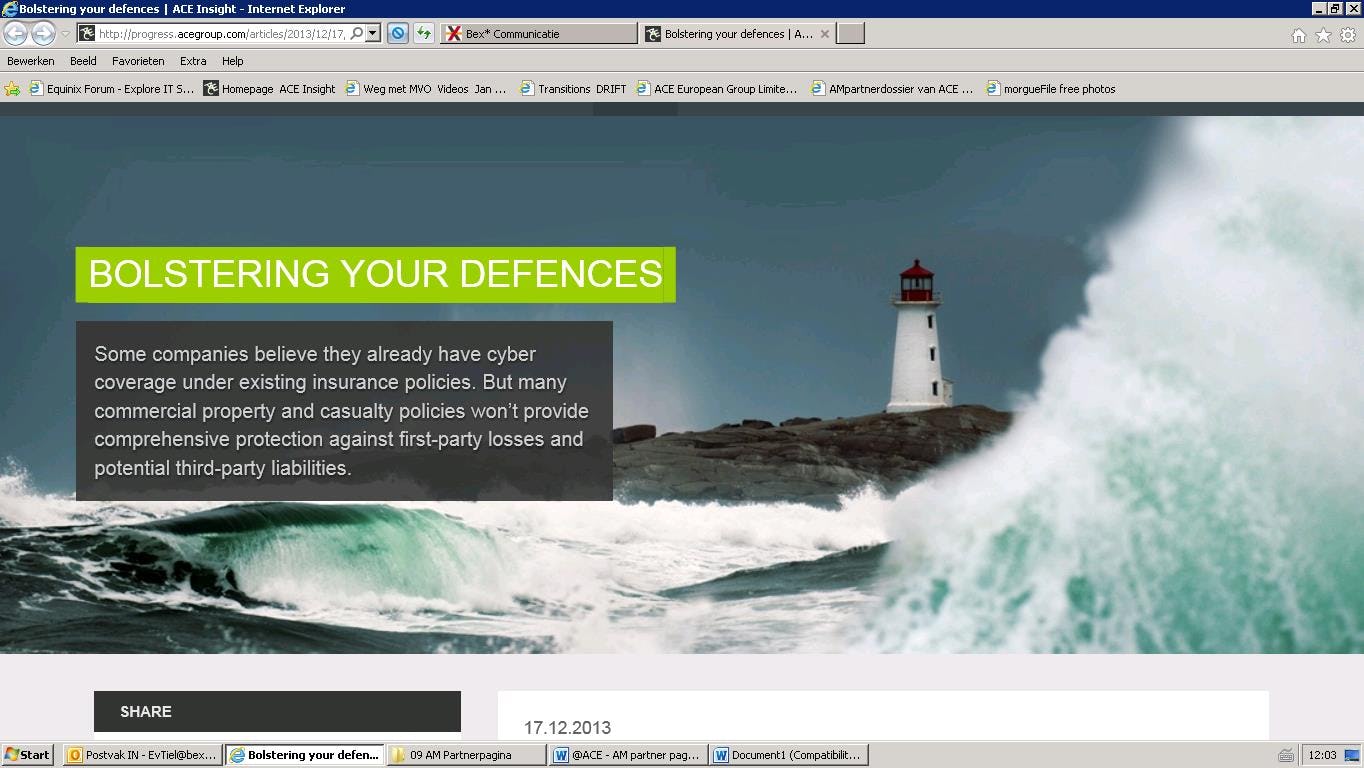The height and width of the screenshot is (768, 1364).
Task: Open a new blank tab
Action: 850,34
